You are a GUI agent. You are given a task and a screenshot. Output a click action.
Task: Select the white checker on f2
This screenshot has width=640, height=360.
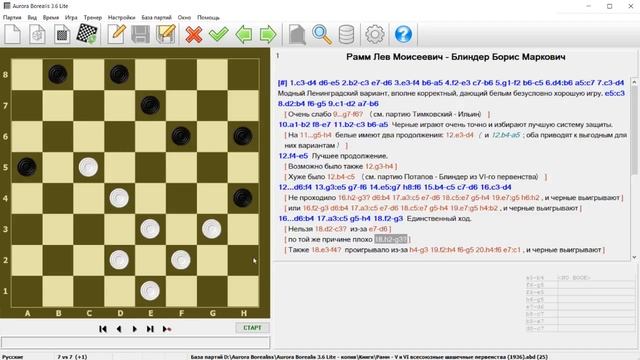point(181,260)
